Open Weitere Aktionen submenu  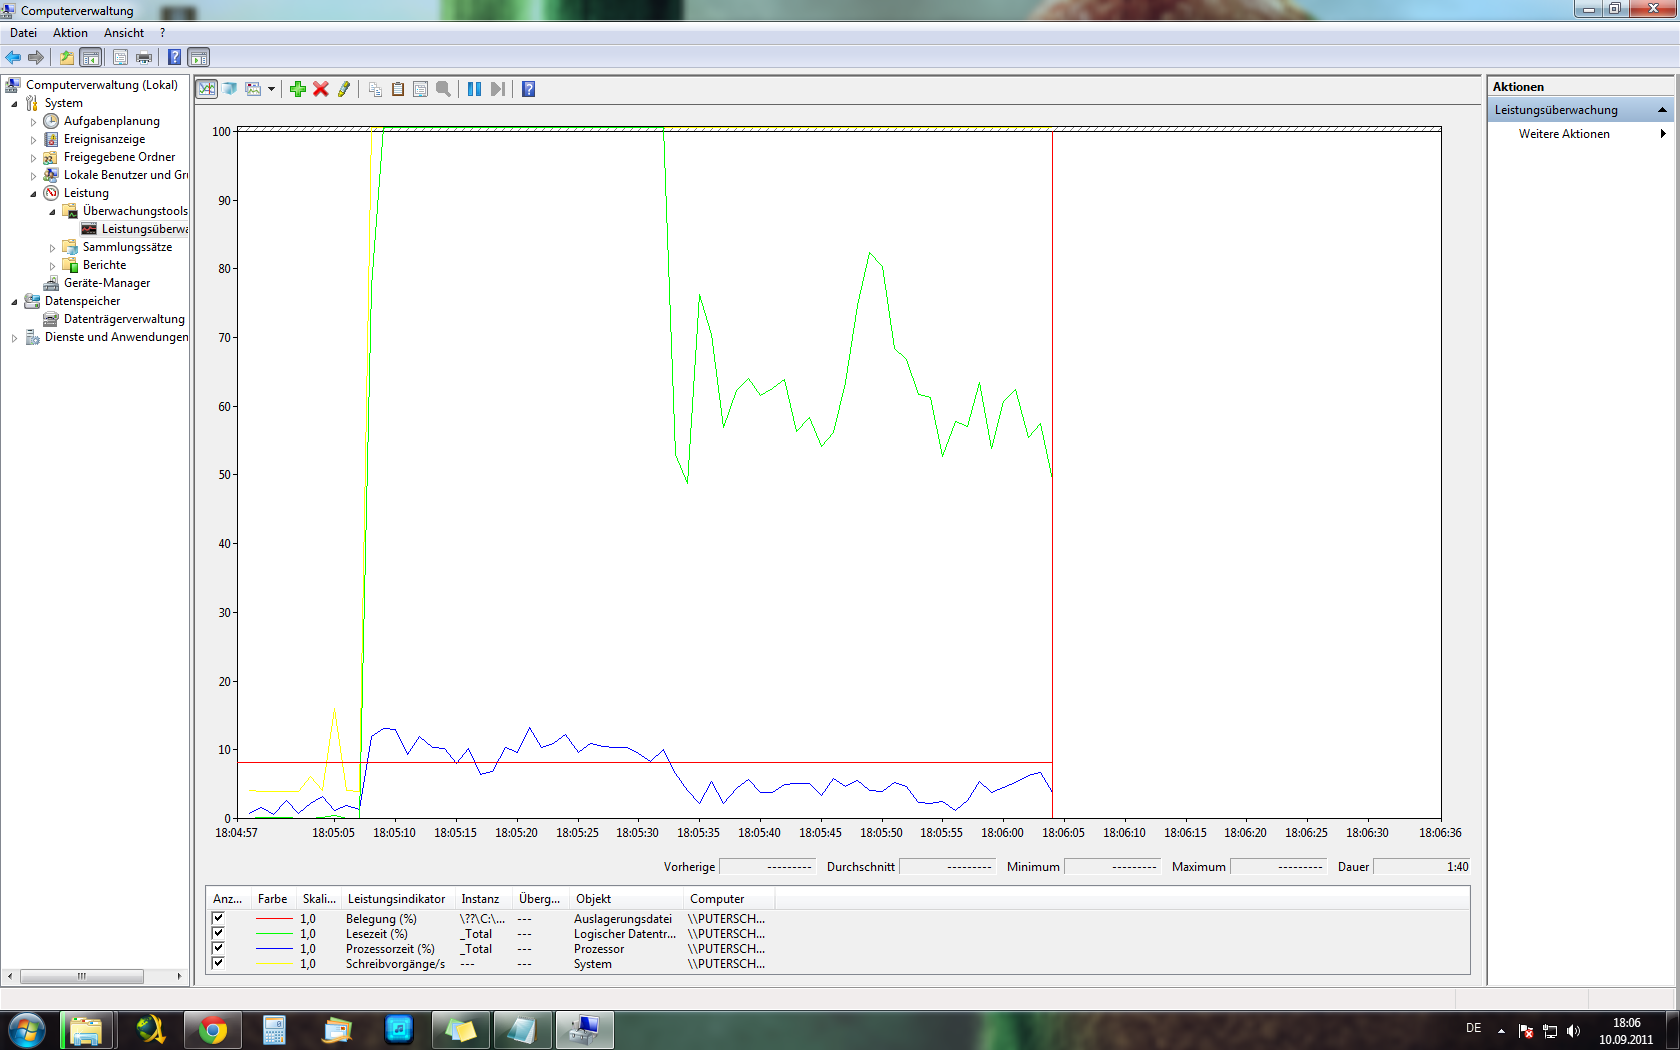(x=1580, y=134)
